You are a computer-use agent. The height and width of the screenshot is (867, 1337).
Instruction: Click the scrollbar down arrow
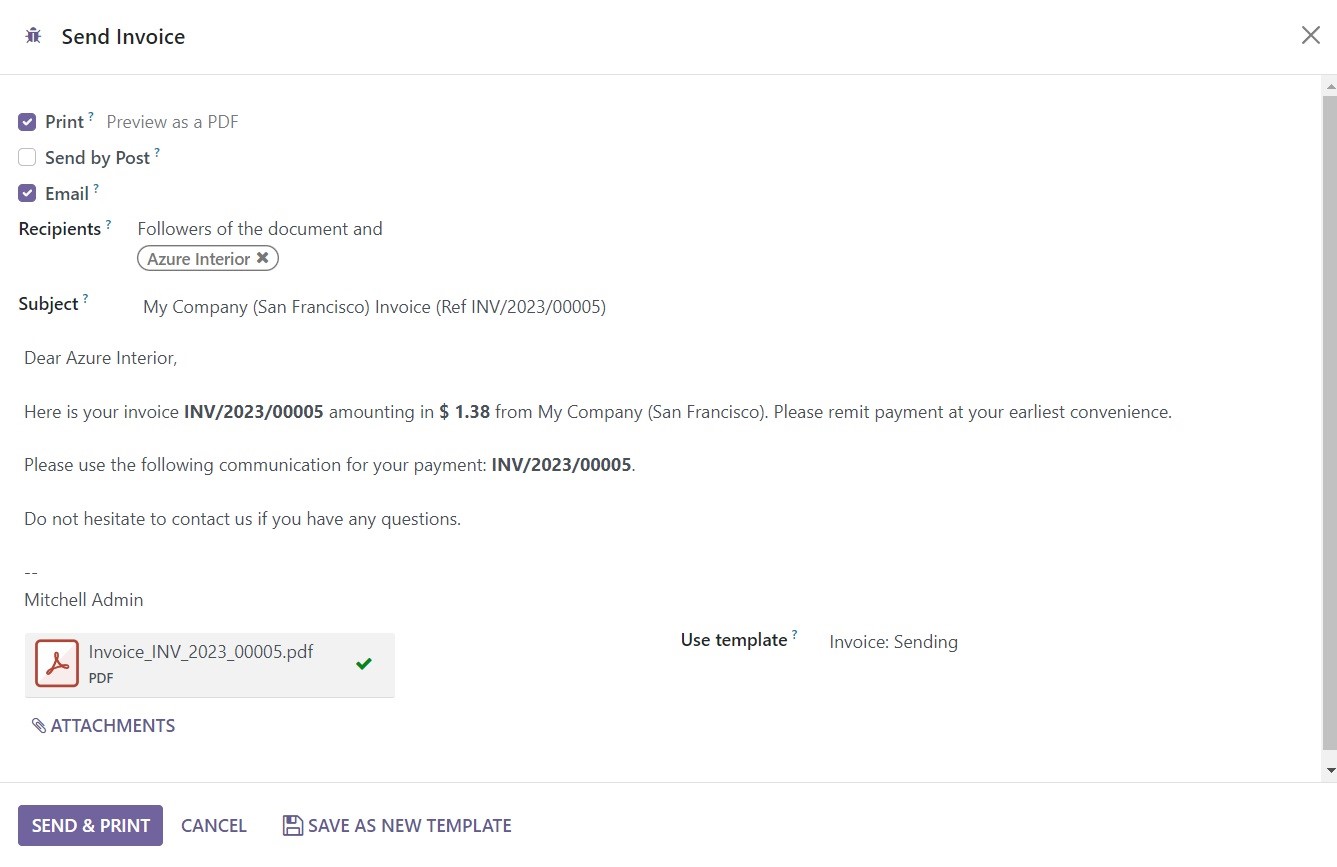click(x=1329, y=771)
